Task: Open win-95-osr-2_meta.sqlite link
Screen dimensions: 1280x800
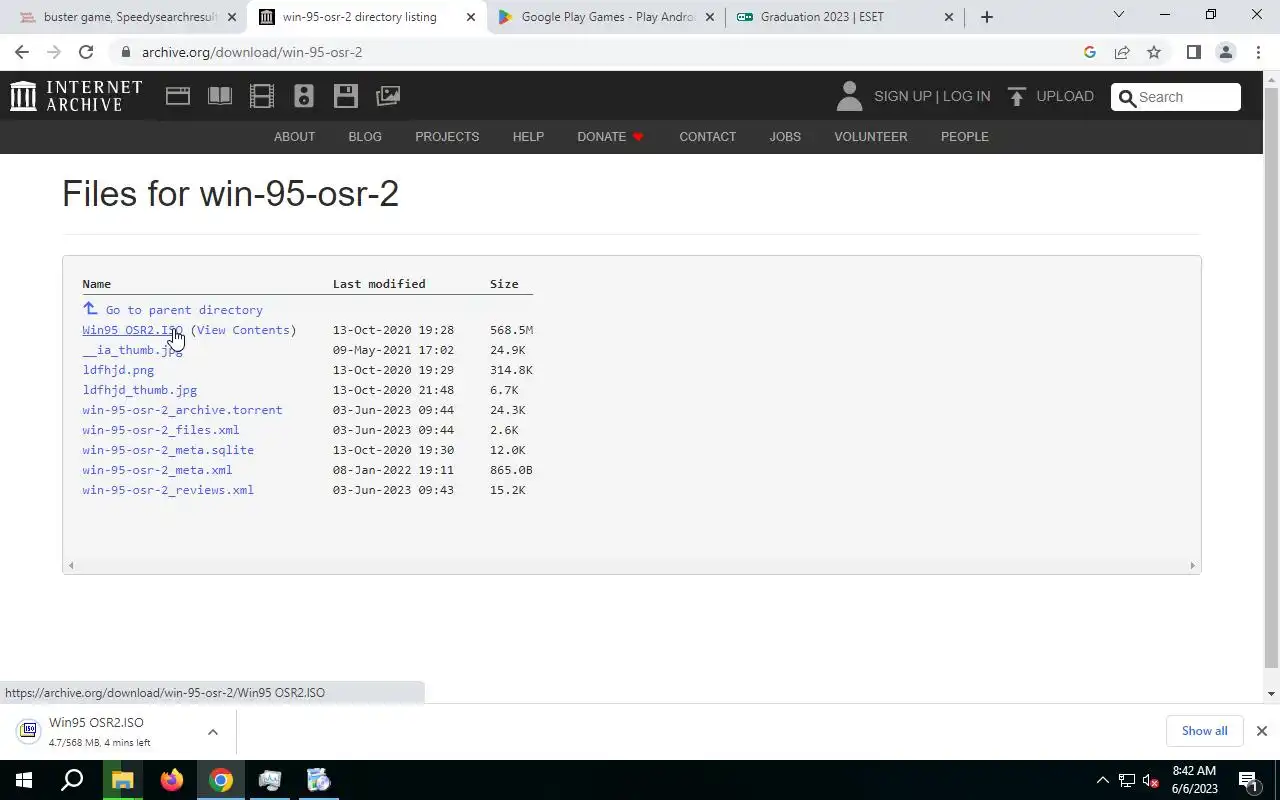Action: tap(168, 450)
